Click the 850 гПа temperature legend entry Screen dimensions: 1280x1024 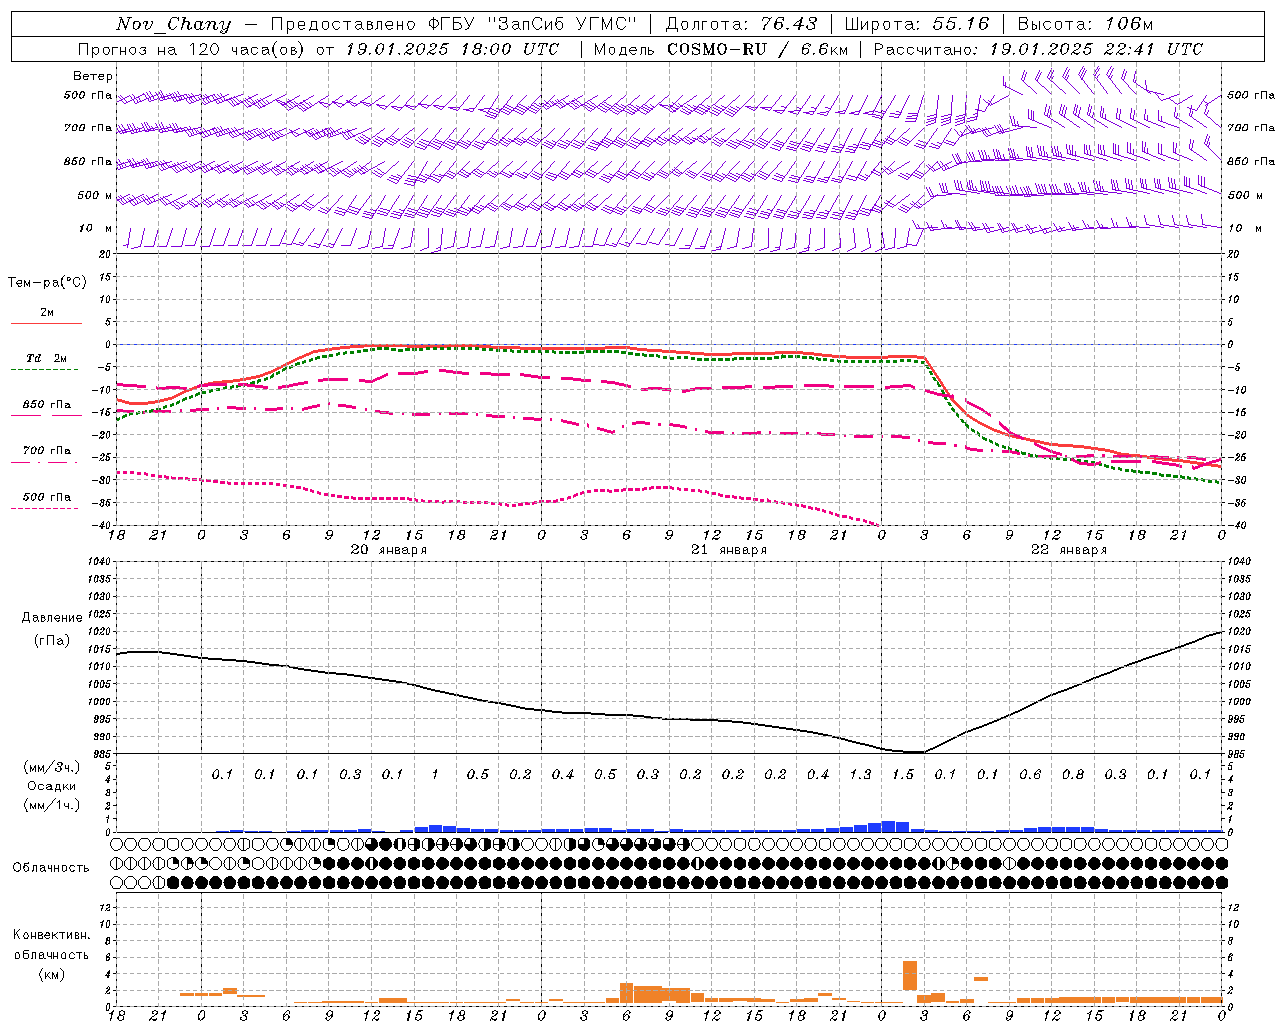[x=46, y=405]
